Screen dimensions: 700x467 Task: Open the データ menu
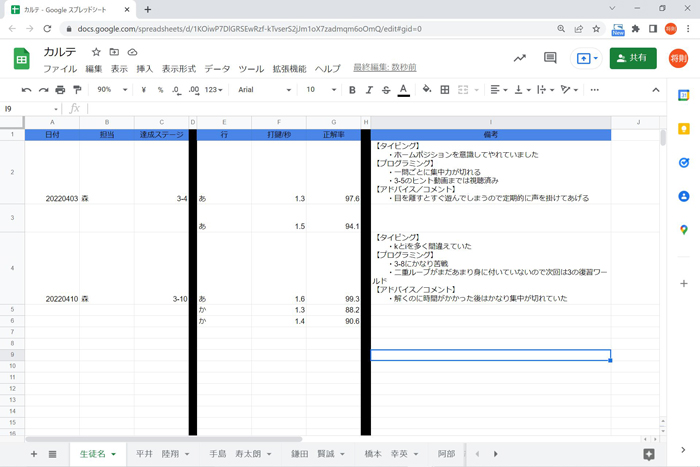tap(217, 69)
